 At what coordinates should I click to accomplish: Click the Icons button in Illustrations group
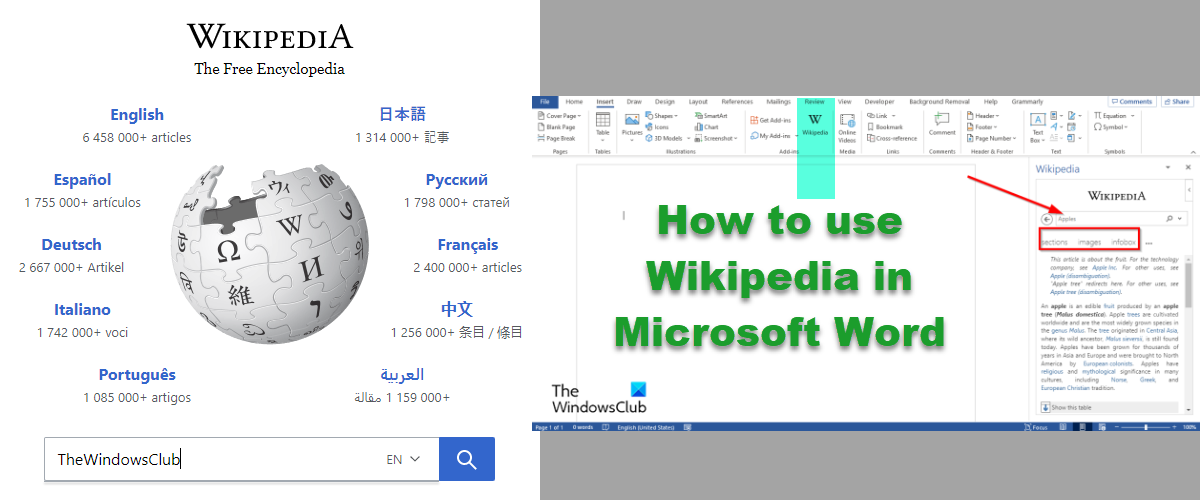657,127
